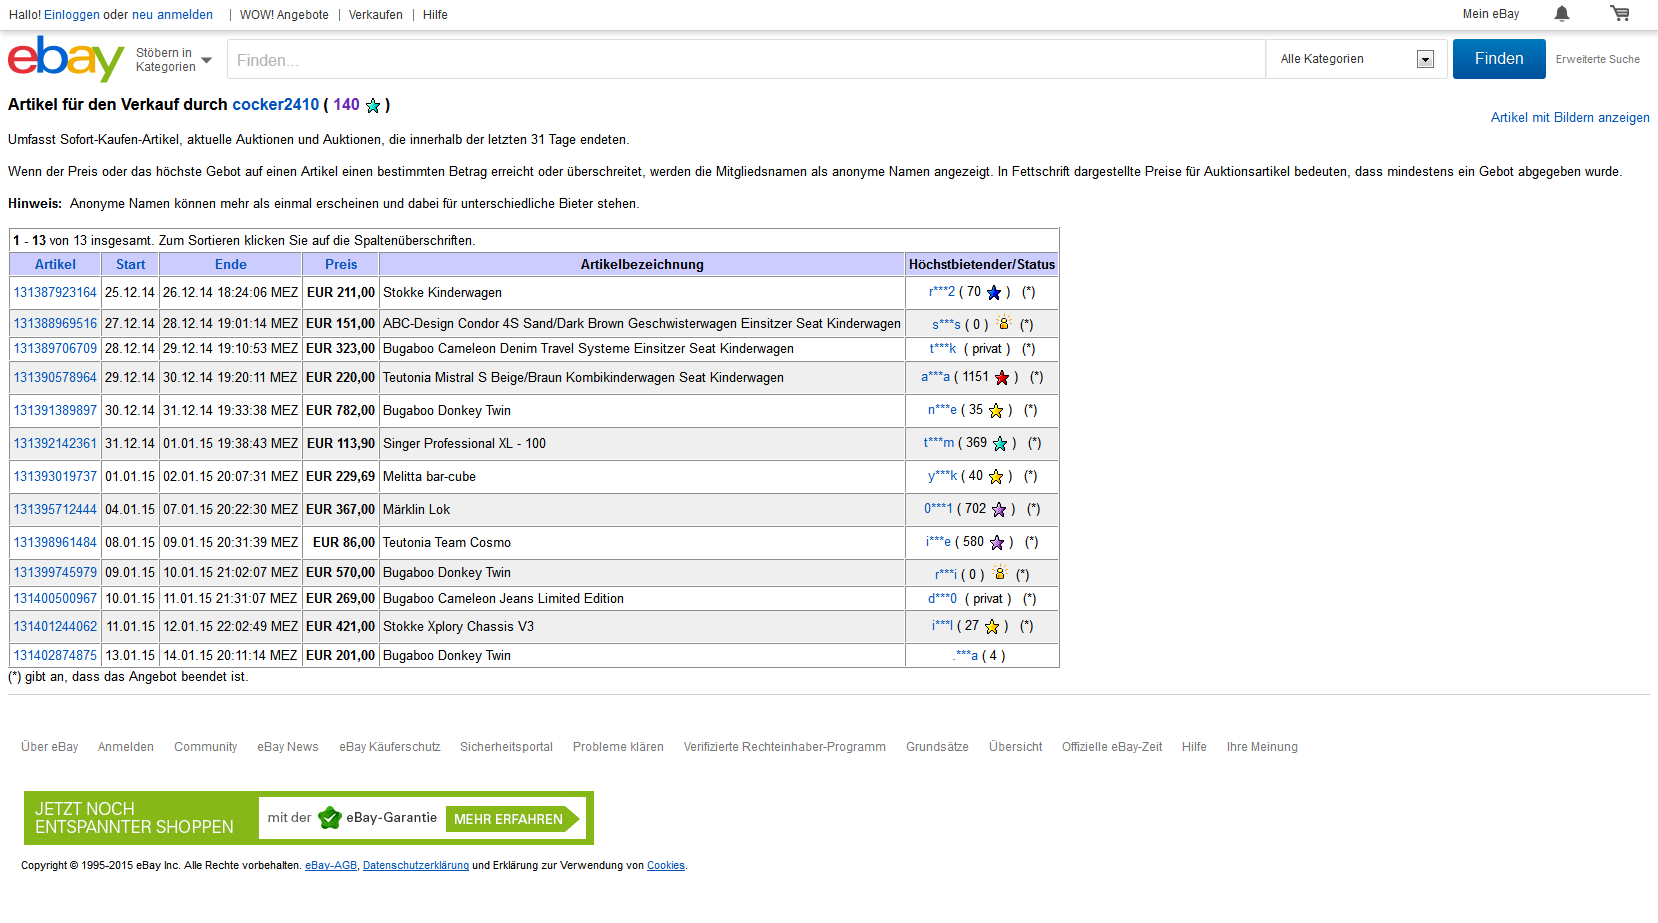This screenshot has height=923, width=1658.
Task: Select the EUR 782,00 price
Action: pos(340,411)
